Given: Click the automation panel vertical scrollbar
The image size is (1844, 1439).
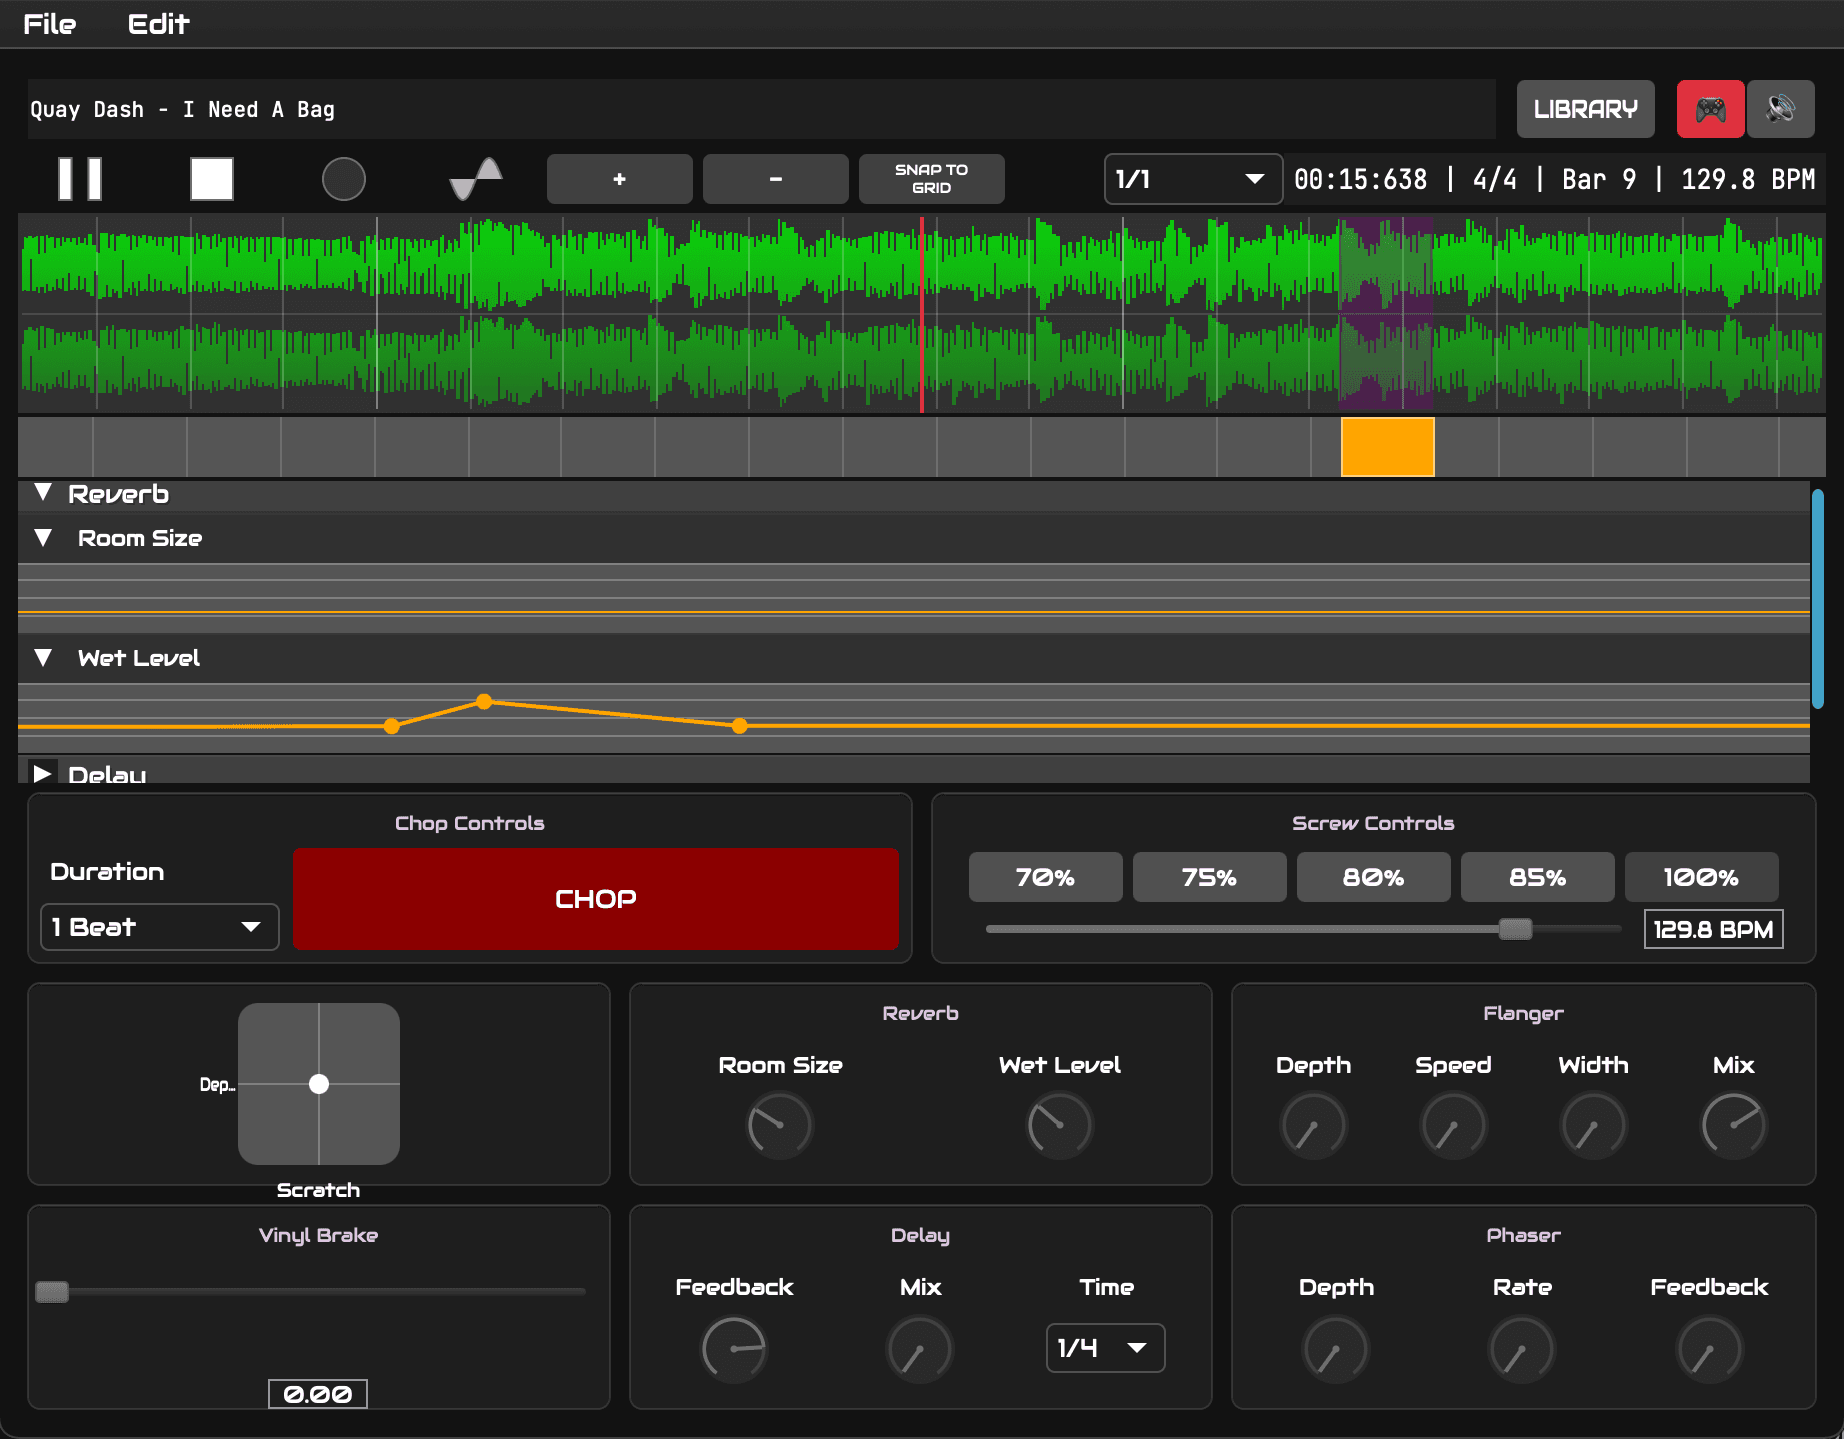Looking at the screenshot, I should pos(1818,599).
